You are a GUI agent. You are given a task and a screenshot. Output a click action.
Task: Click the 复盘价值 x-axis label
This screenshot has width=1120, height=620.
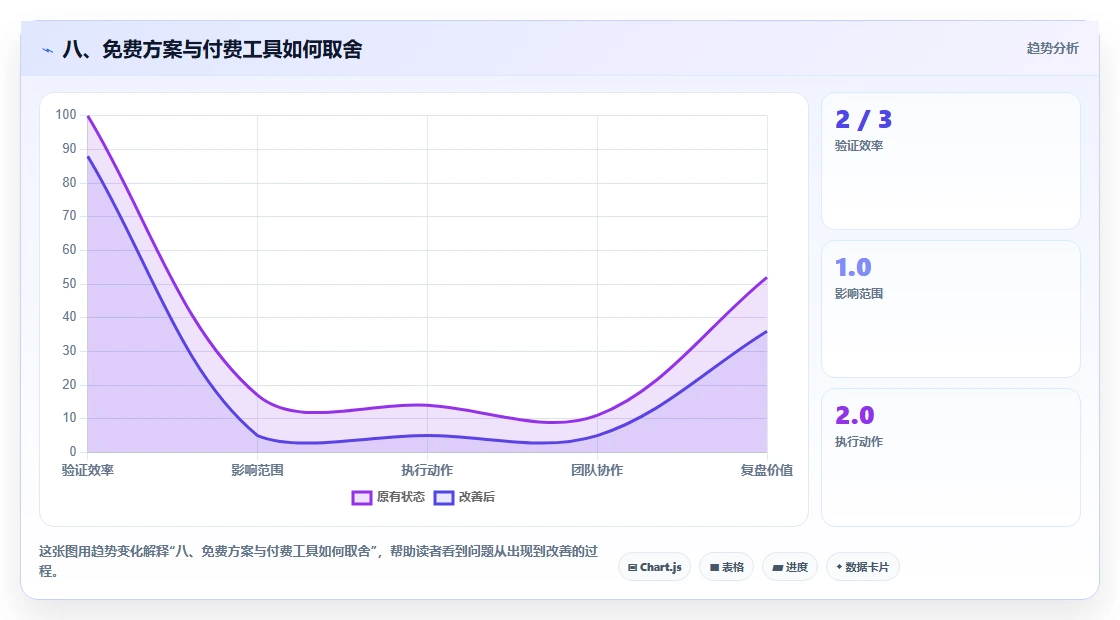pyautogui.click(x=766, y=470)
